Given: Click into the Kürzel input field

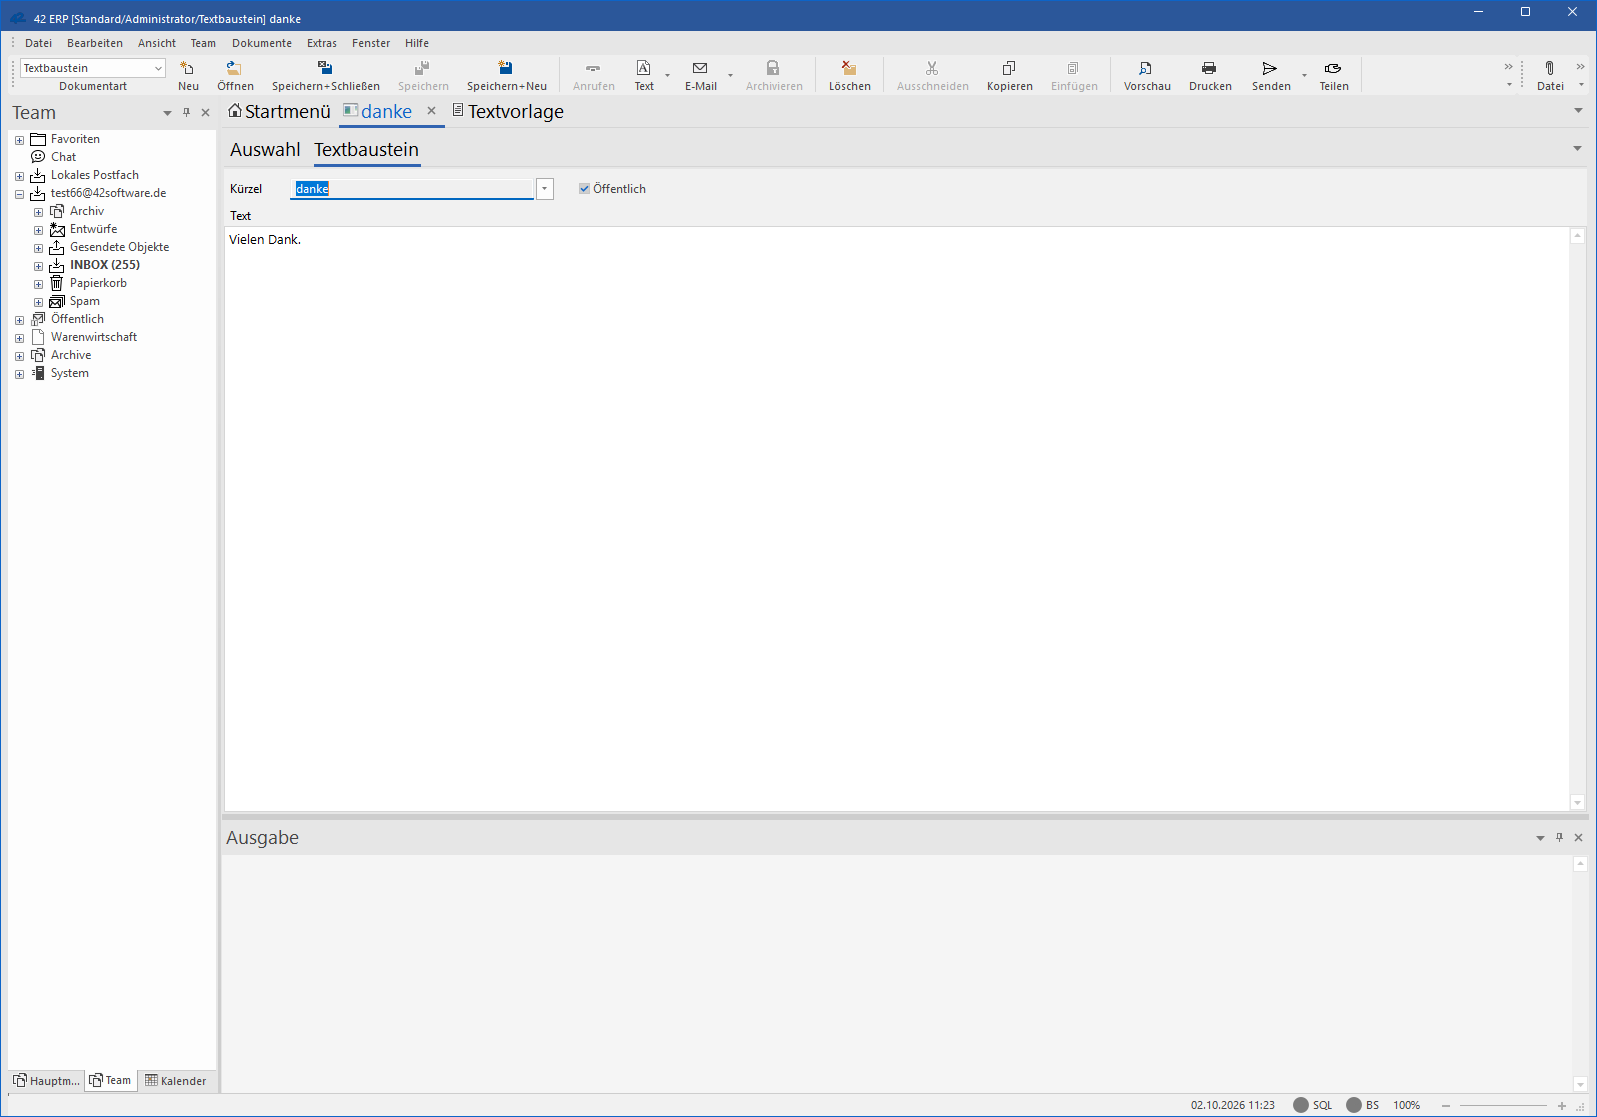Looking at the screenshot, I should point(412,189).
